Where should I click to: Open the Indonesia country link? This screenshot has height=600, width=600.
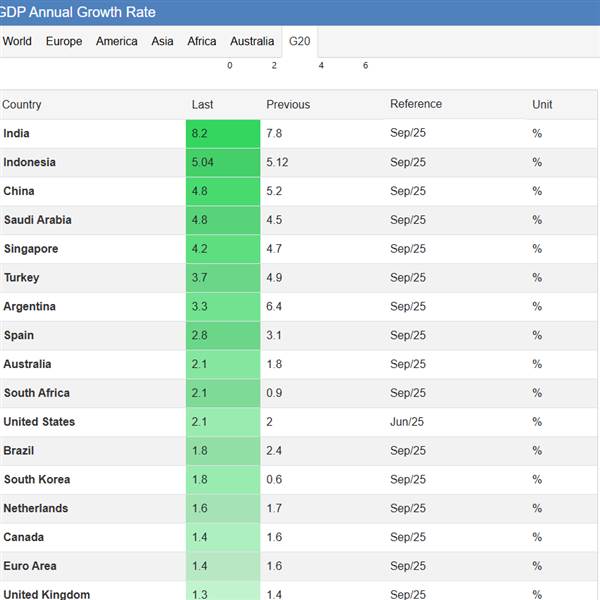click(30, 163)
